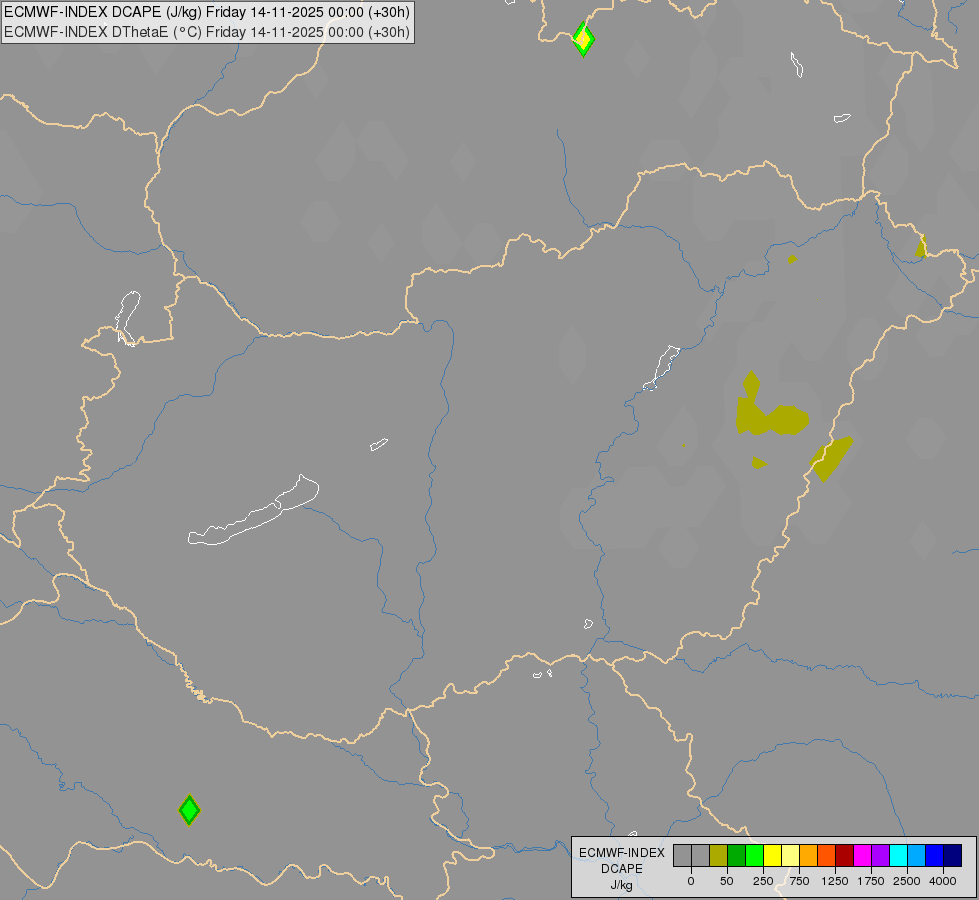Click the olive legend swatch
This screenshot has width=979, height=900.
(x=719, y=856)
